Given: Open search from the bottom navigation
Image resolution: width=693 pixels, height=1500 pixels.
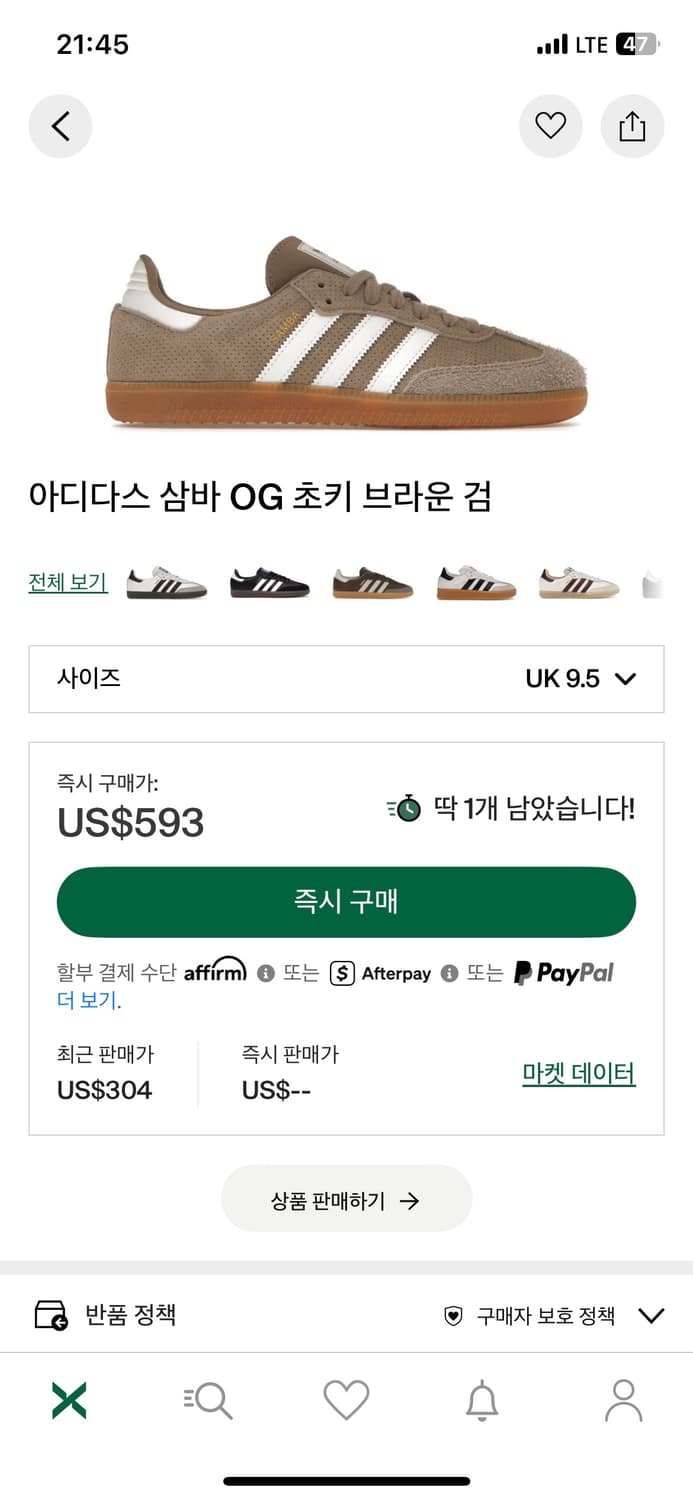Looking at the screenshot, I should point(207,1400).
